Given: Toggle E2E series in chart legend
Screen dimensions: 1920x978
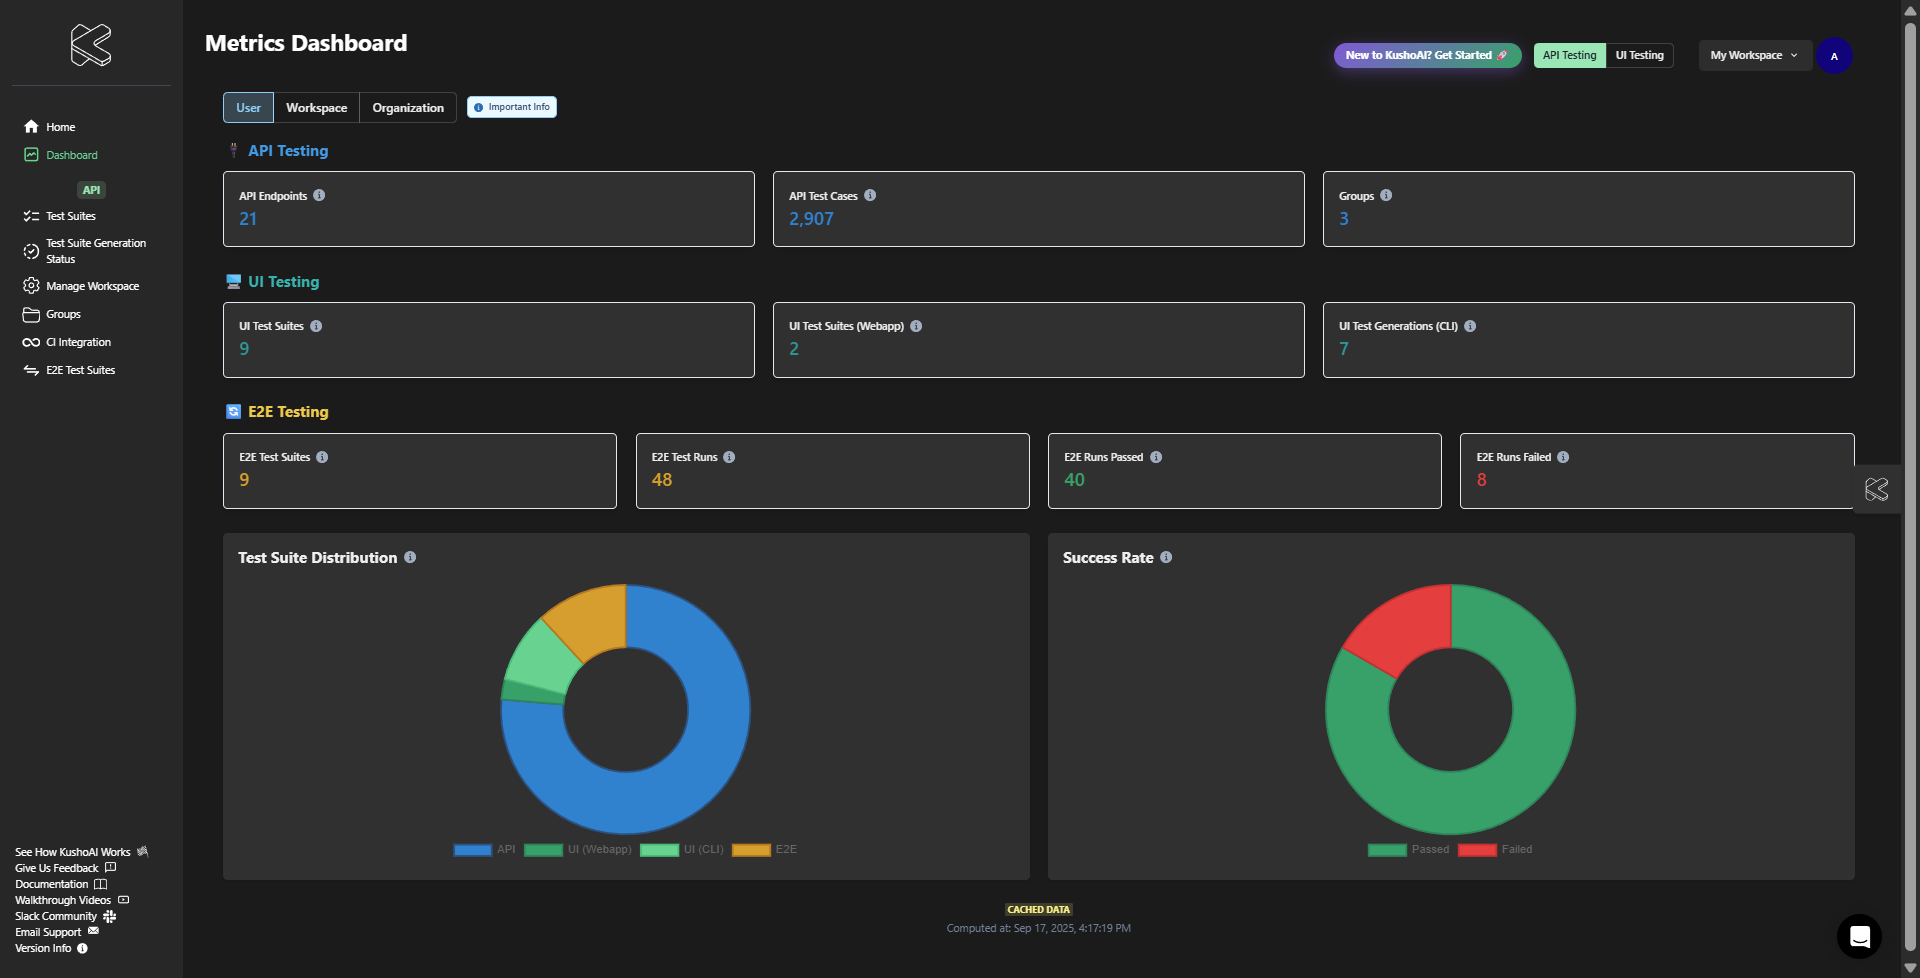Looking at the screenshot, I should pyautogui.click(x=765, y=850).
